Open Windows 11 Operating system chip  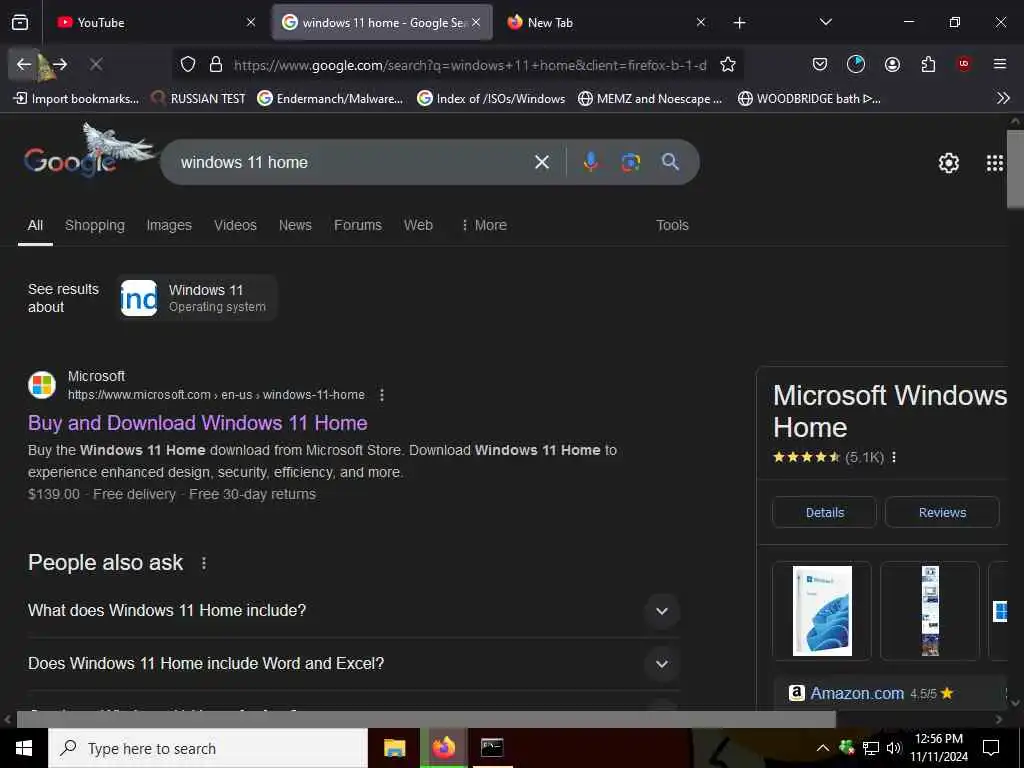(x=198, y=298)
